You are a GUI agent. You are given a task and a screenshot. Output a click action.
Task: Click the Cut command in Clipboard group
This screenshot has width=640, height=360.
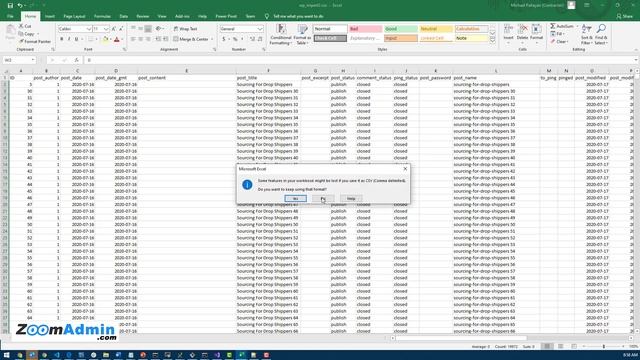pyautogui.click(x=25, y=26)
